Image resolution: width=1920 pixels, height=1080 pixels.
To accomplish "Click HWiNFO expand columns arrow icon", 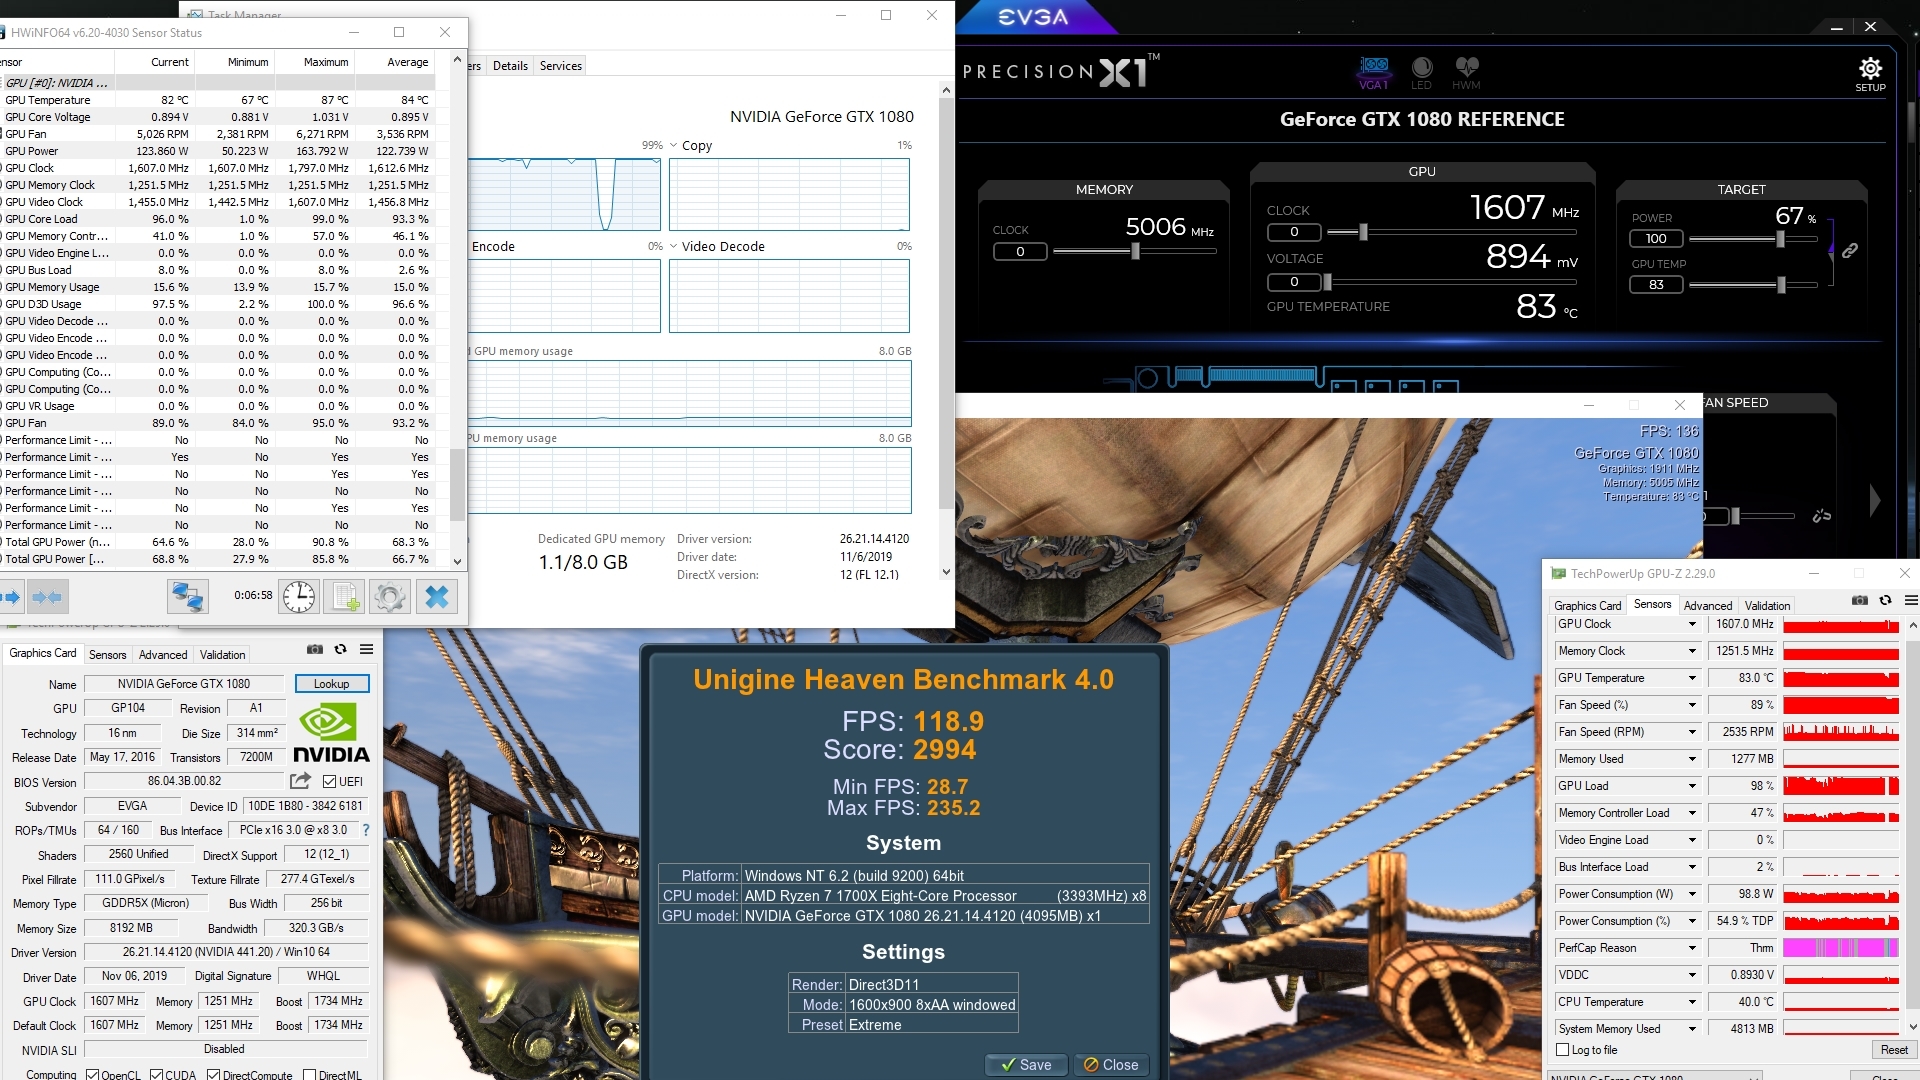I will pos(11,597).
